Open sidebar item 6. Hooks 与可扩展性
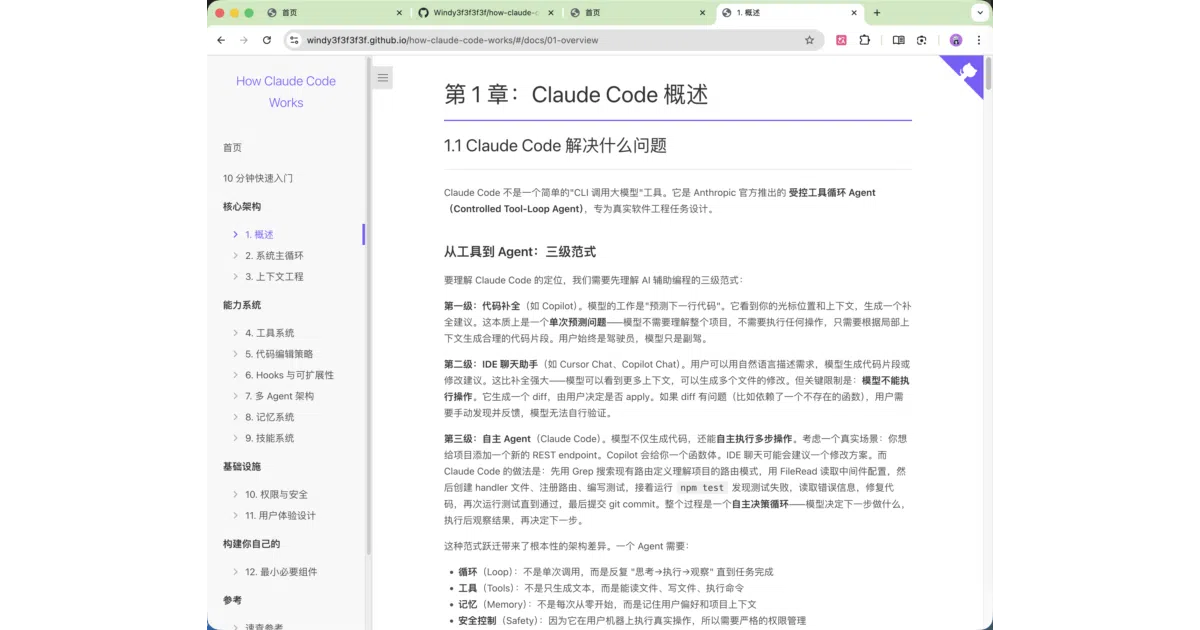 click(290, 375)
